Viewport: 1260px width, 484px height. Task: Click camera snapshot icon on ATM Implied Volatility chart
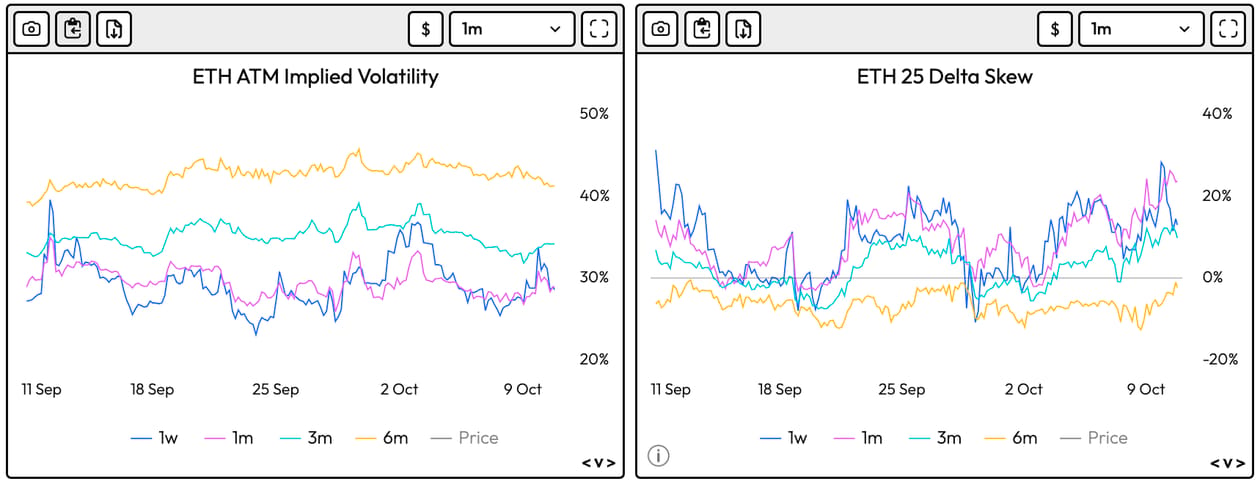31,29
